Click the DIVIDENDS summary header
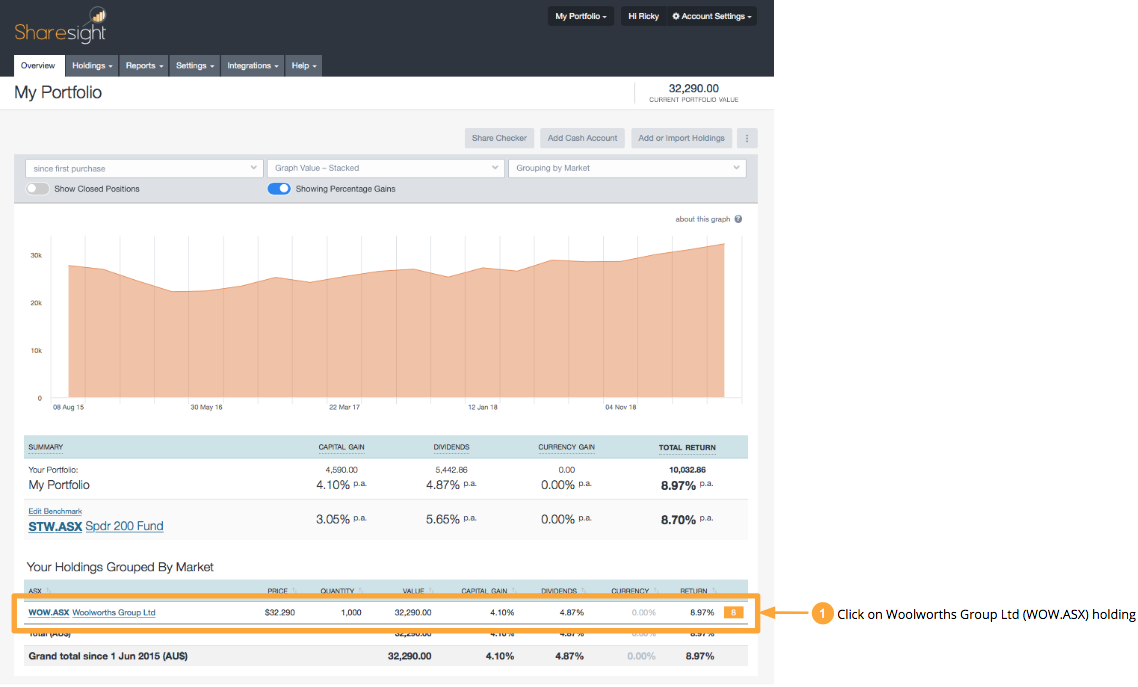Image resolution: width=1138 pixels, height=687 pixels. click(451, 447)
